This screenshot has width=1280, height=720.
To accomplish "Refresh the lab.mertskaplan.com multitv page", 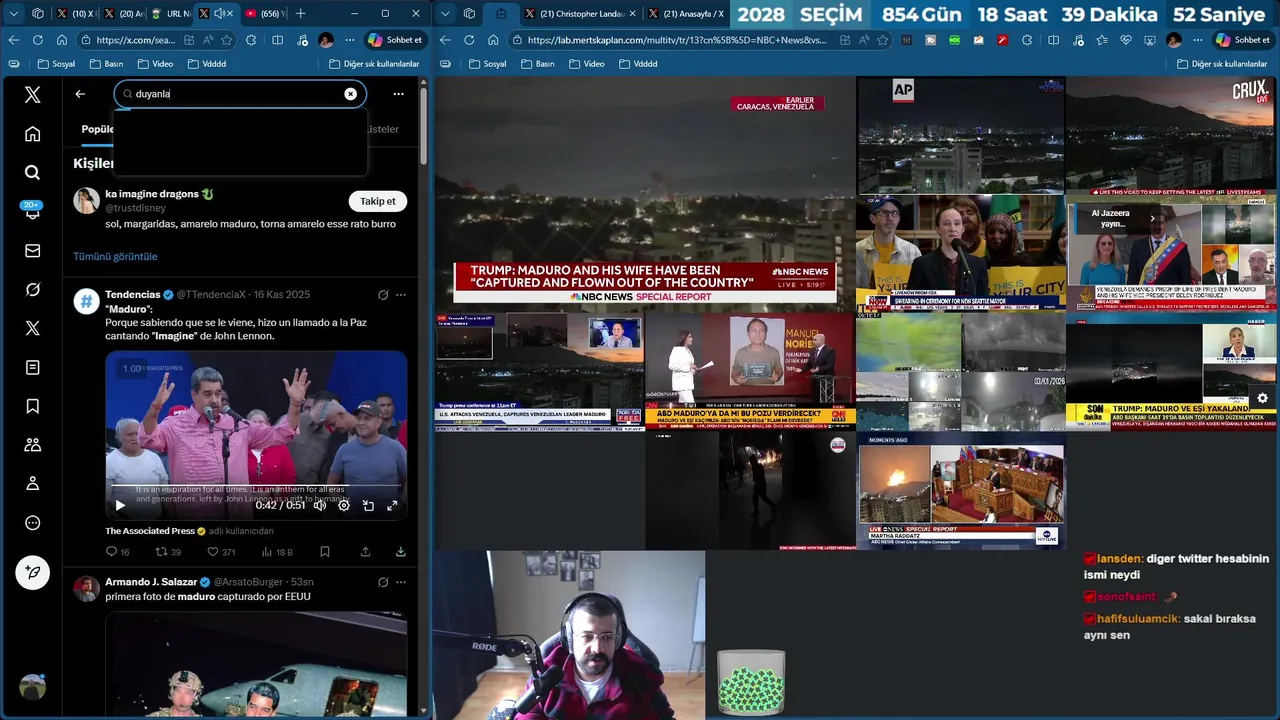I will (x=469, y=40).
